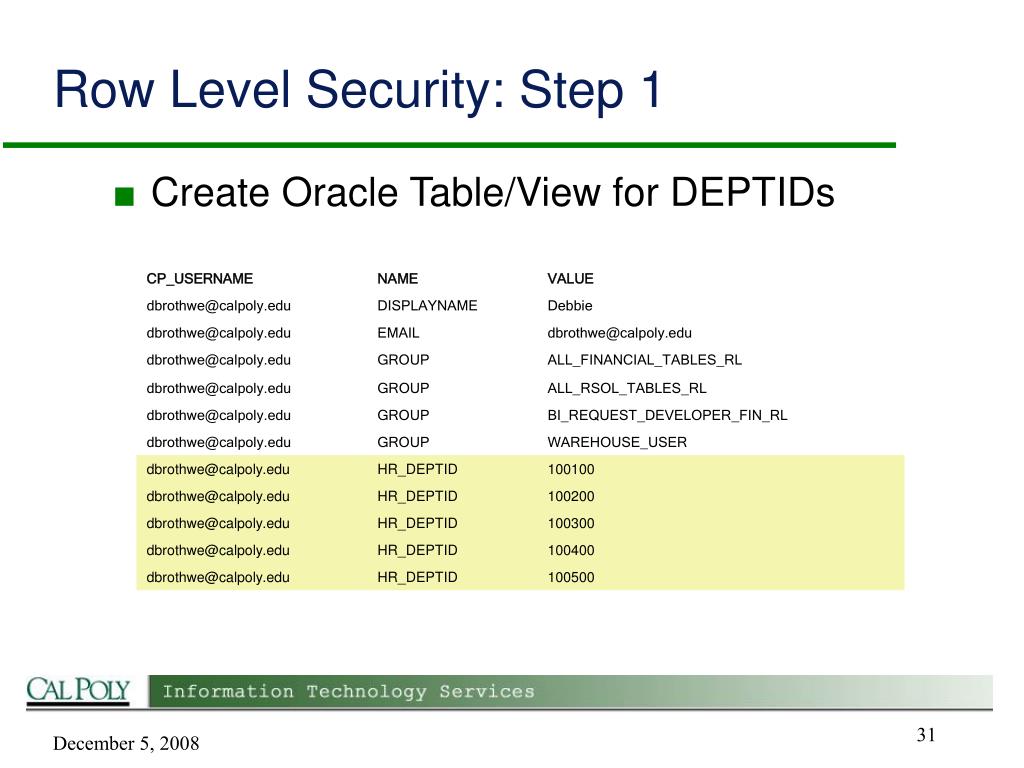This screenshot has height=768, width=1024.
Task: Select the value 'Debbie'
Action: [x=569, y=306]
